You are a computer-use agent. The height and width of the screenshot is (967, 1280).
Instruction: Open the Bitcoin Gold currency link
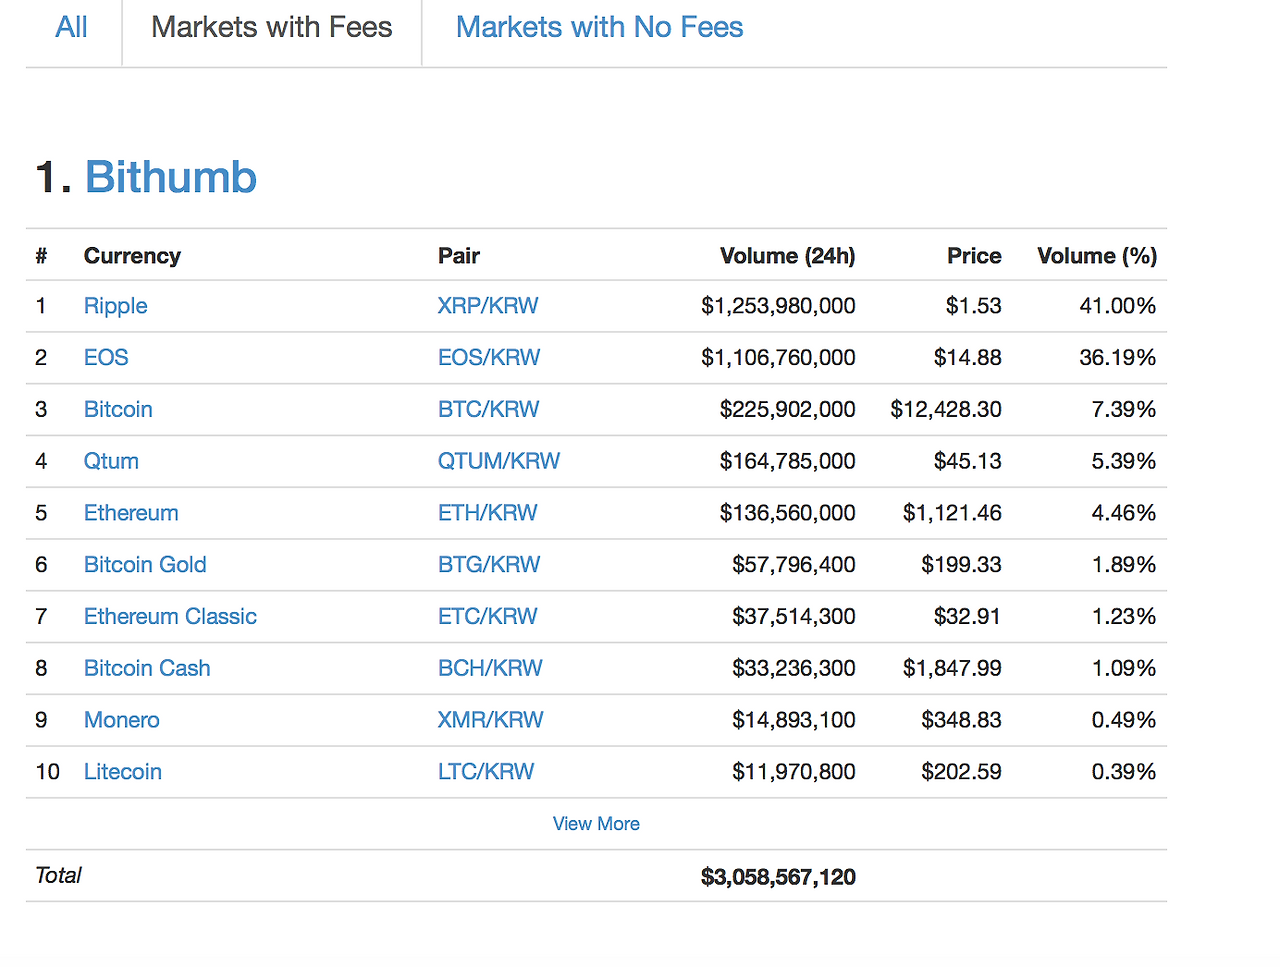point(145,565)
